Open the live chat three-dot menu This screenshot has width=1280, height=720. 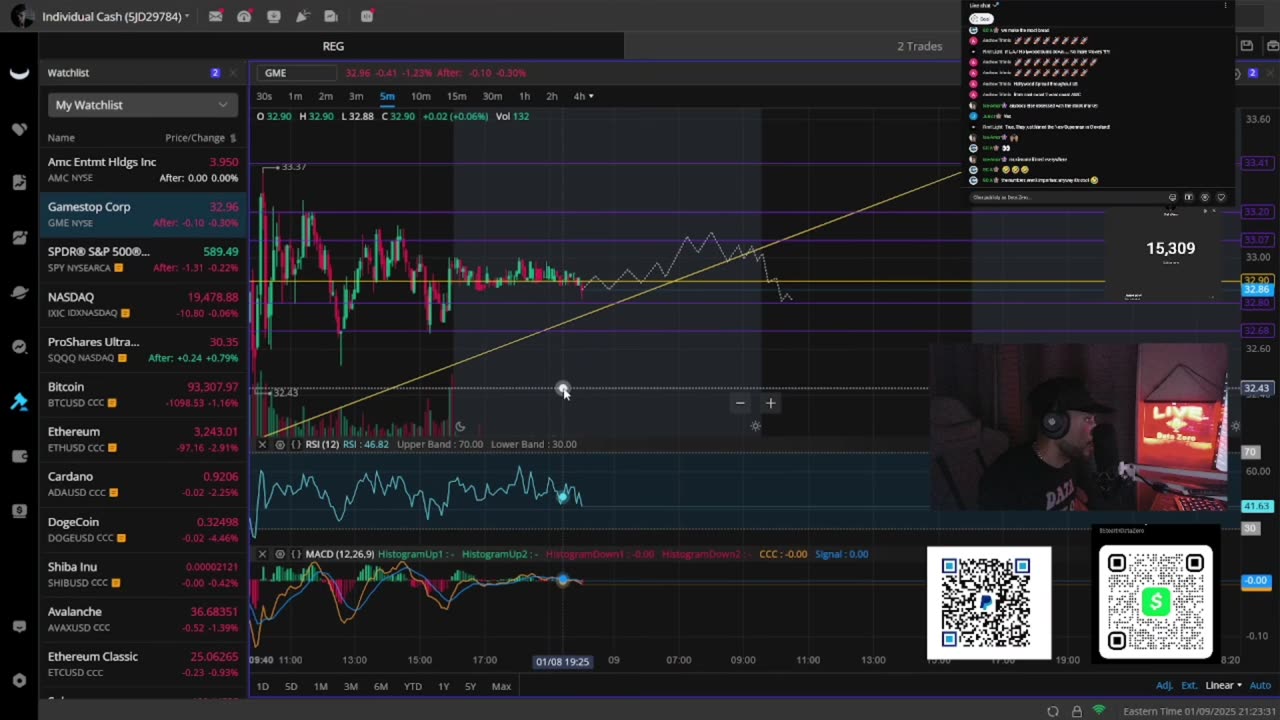click(1225, 5)
